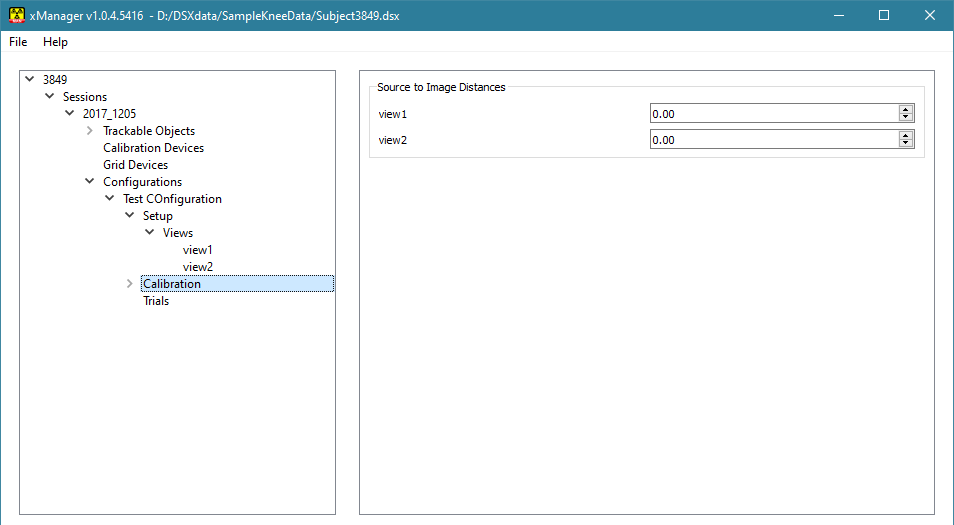The height and width of the screenshot is (525, 954).
Task: Click the view1 distance input field
Action: point(773,114)
